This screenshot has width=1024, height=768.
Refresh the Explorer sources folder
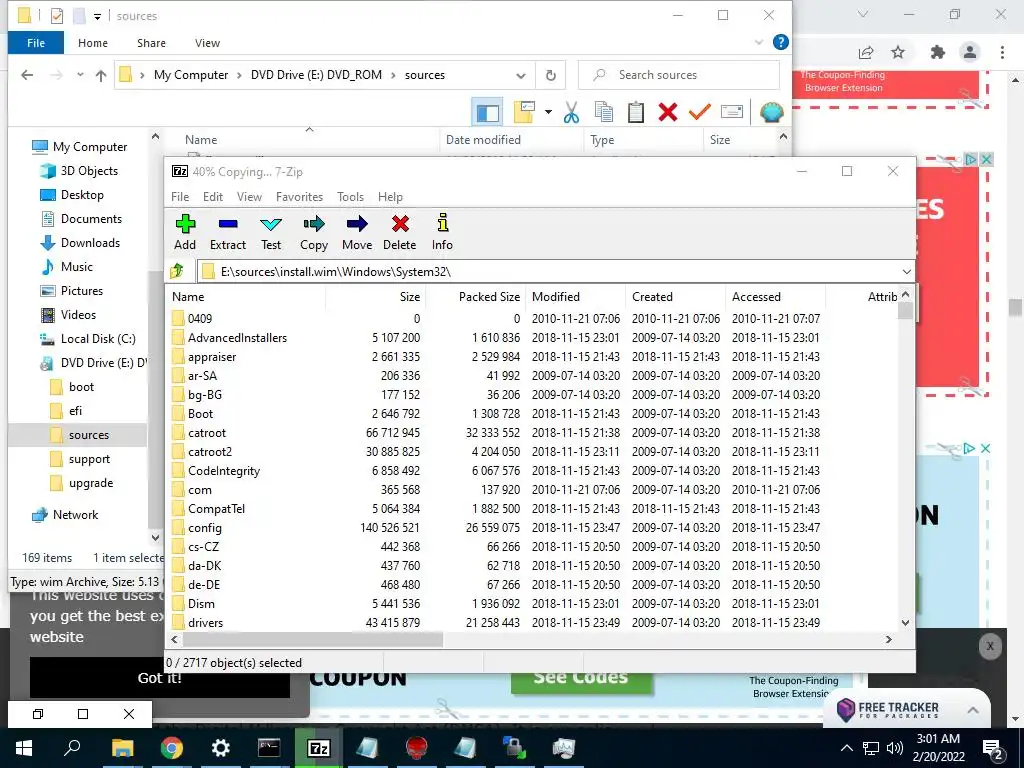(551, 75)
